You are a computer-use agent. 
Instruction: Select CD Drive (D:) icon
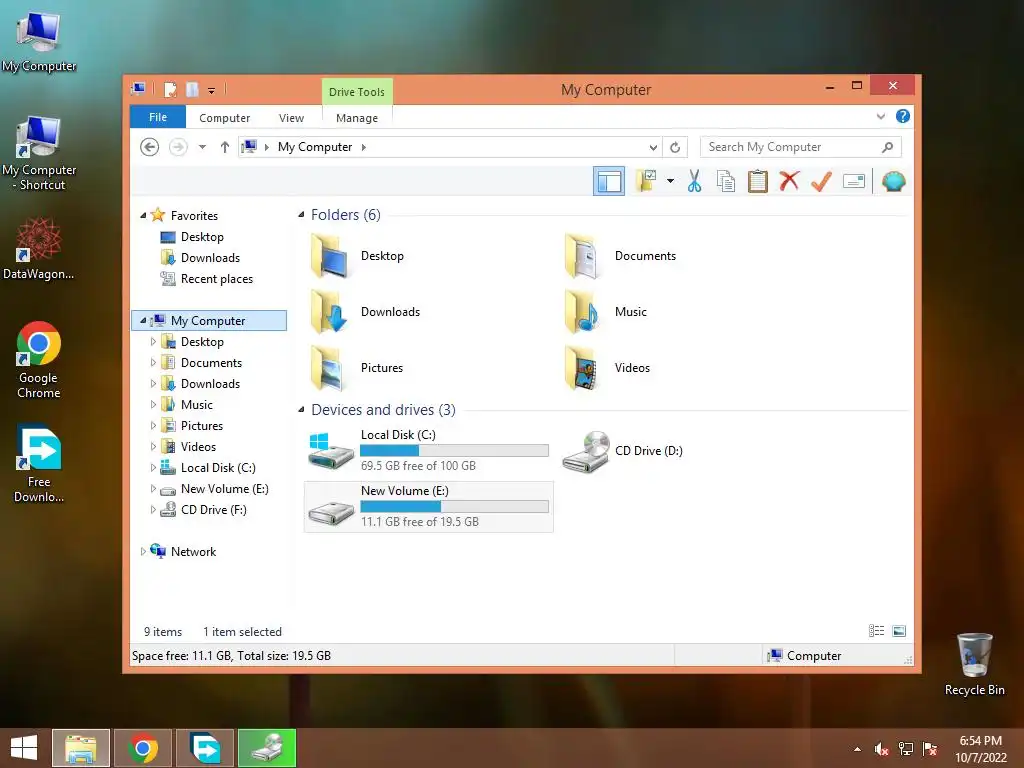pyautogui.click(x=586, y=451)
